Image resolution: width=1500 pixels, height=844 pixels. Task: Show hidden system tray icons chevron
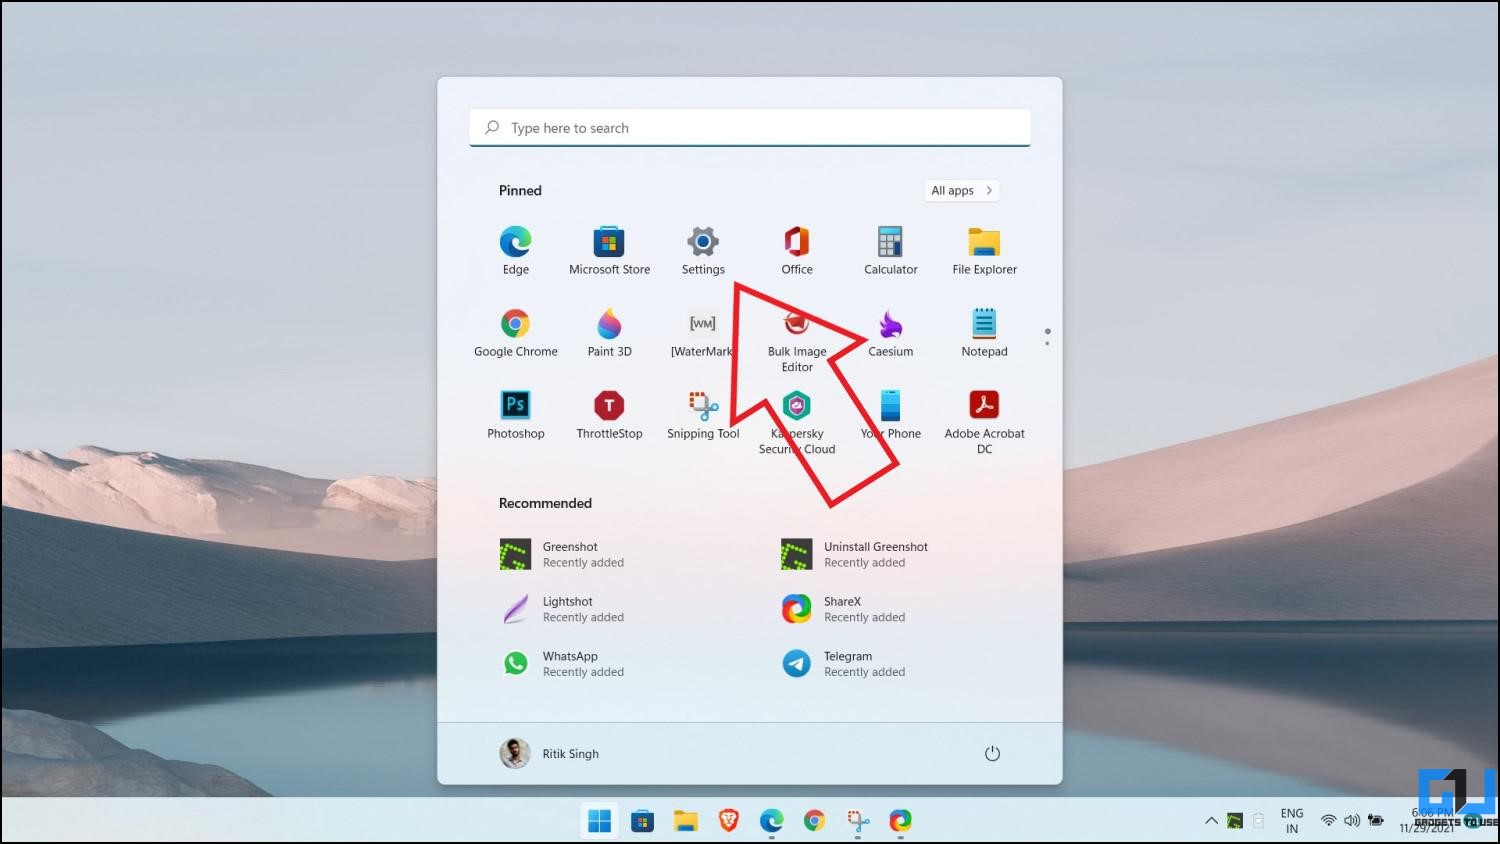(1211, 821)
